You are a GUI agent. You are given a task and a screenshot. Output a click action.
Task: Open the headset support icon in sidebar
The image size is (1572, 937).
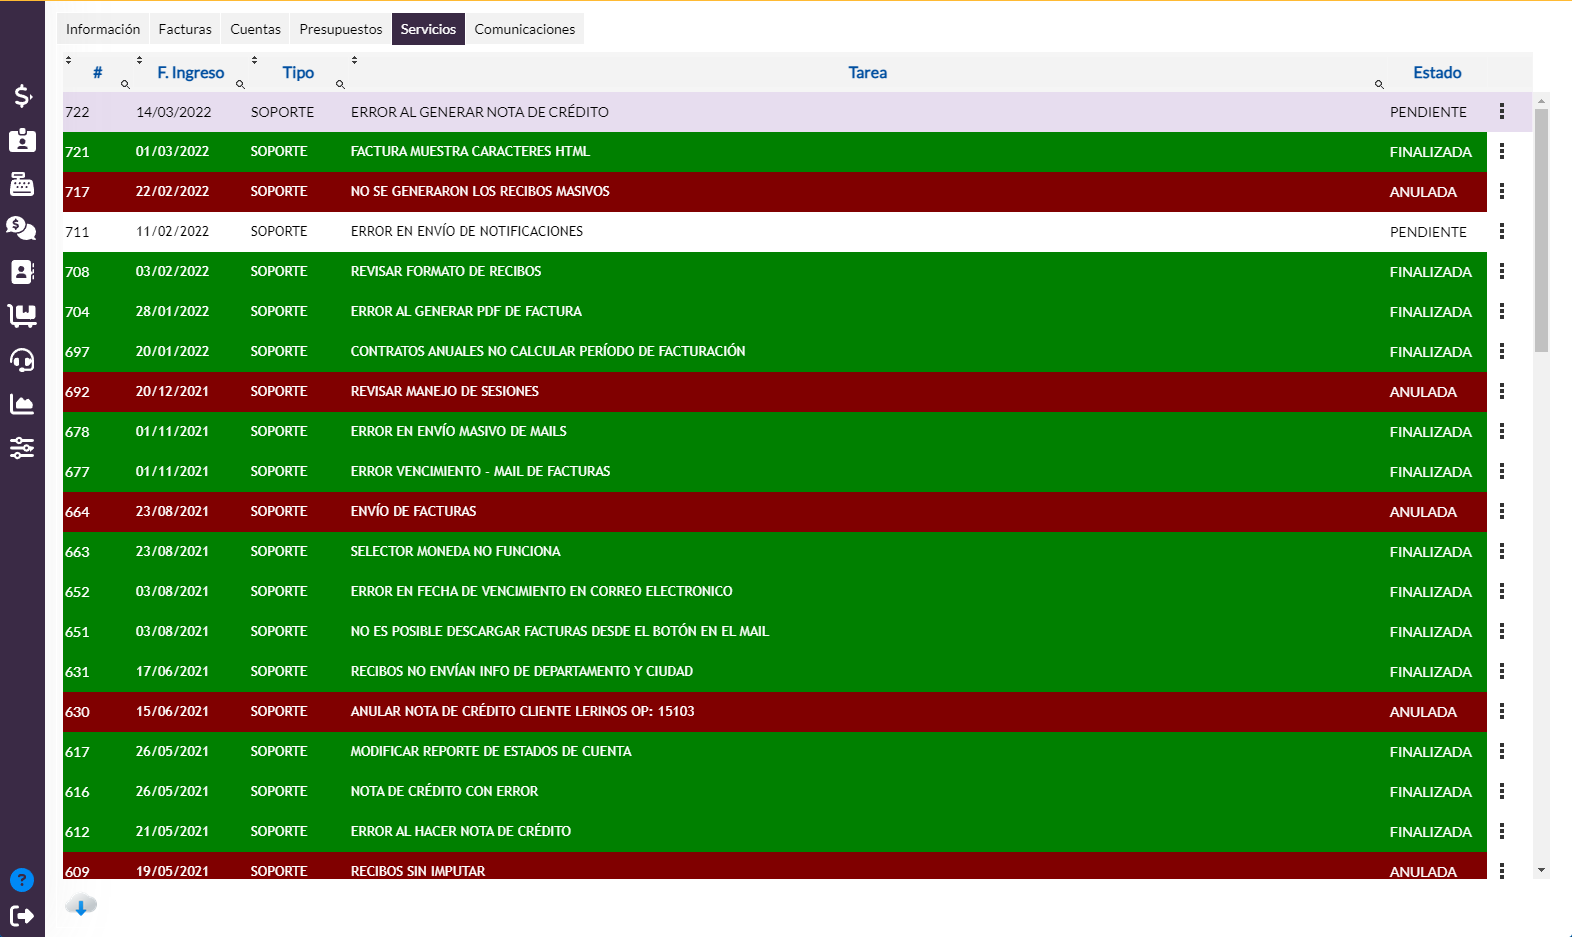click(22, 360)
